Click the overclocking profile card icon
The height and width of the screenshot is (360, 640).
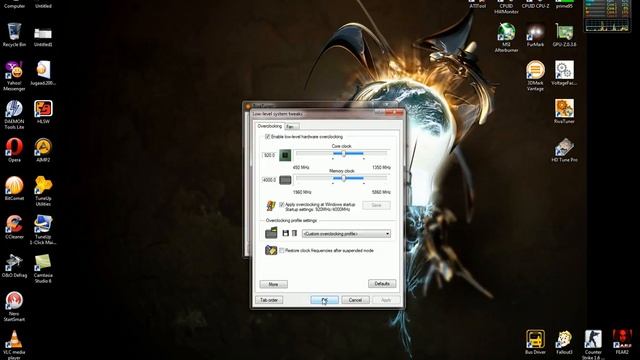[x=271, y=233]
